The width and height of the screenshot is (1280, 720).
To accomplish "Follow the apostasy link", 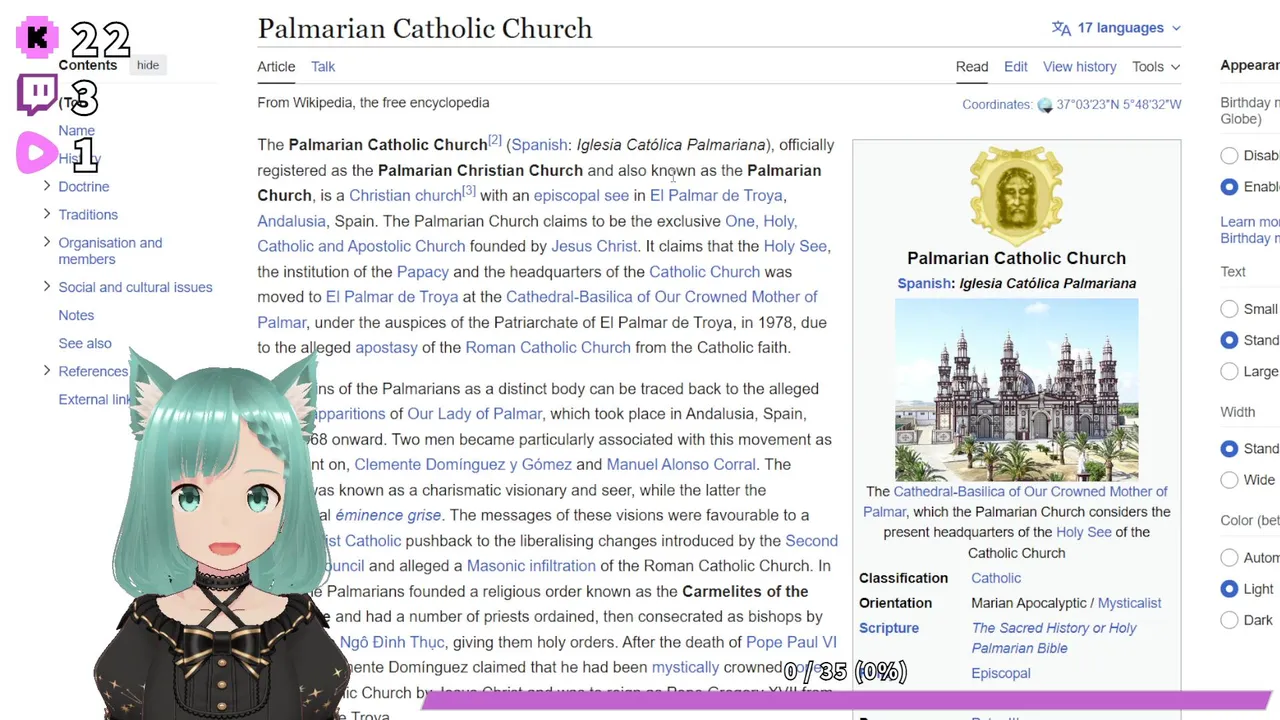I will pyautogui.click(x=386, y=348).
